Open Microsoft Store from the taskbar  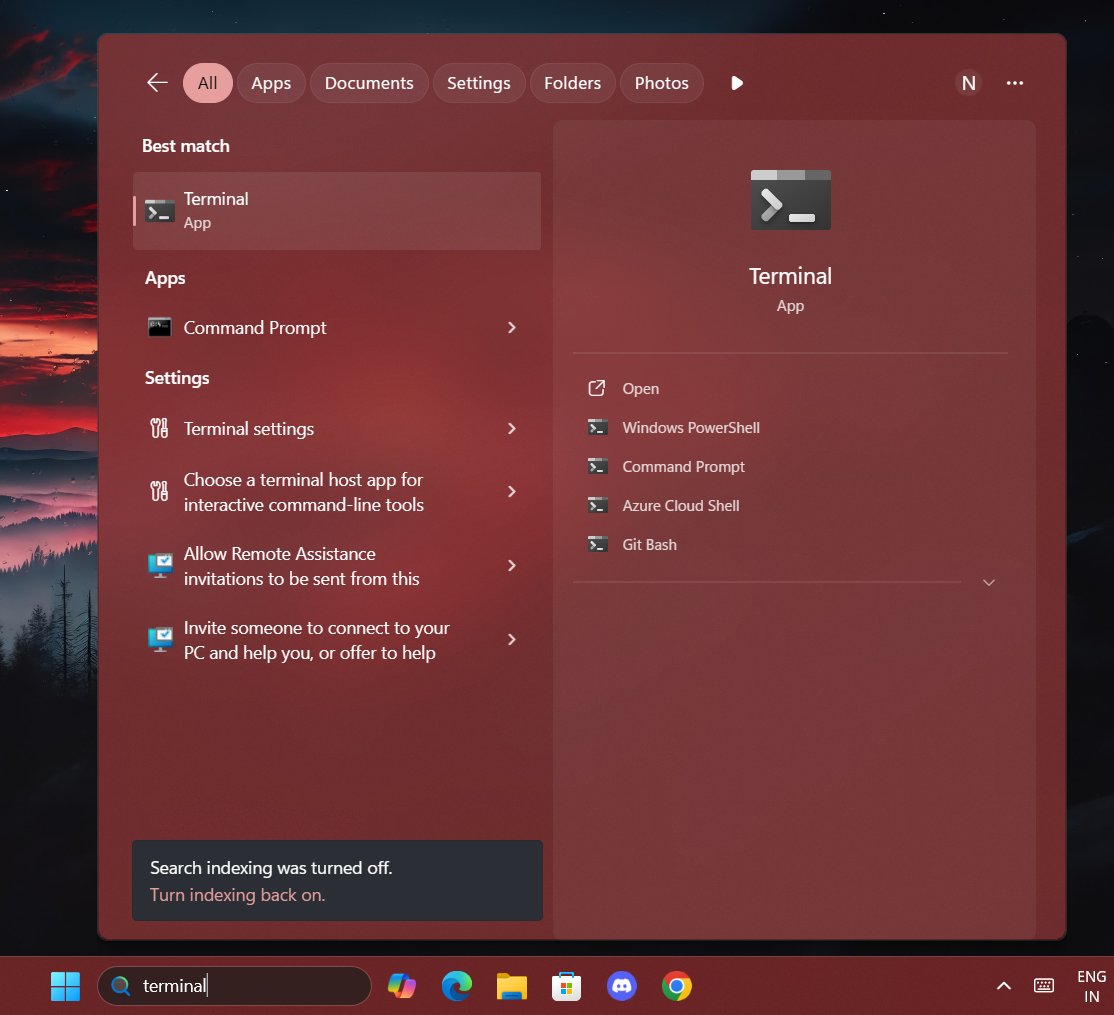coord(566,986)
